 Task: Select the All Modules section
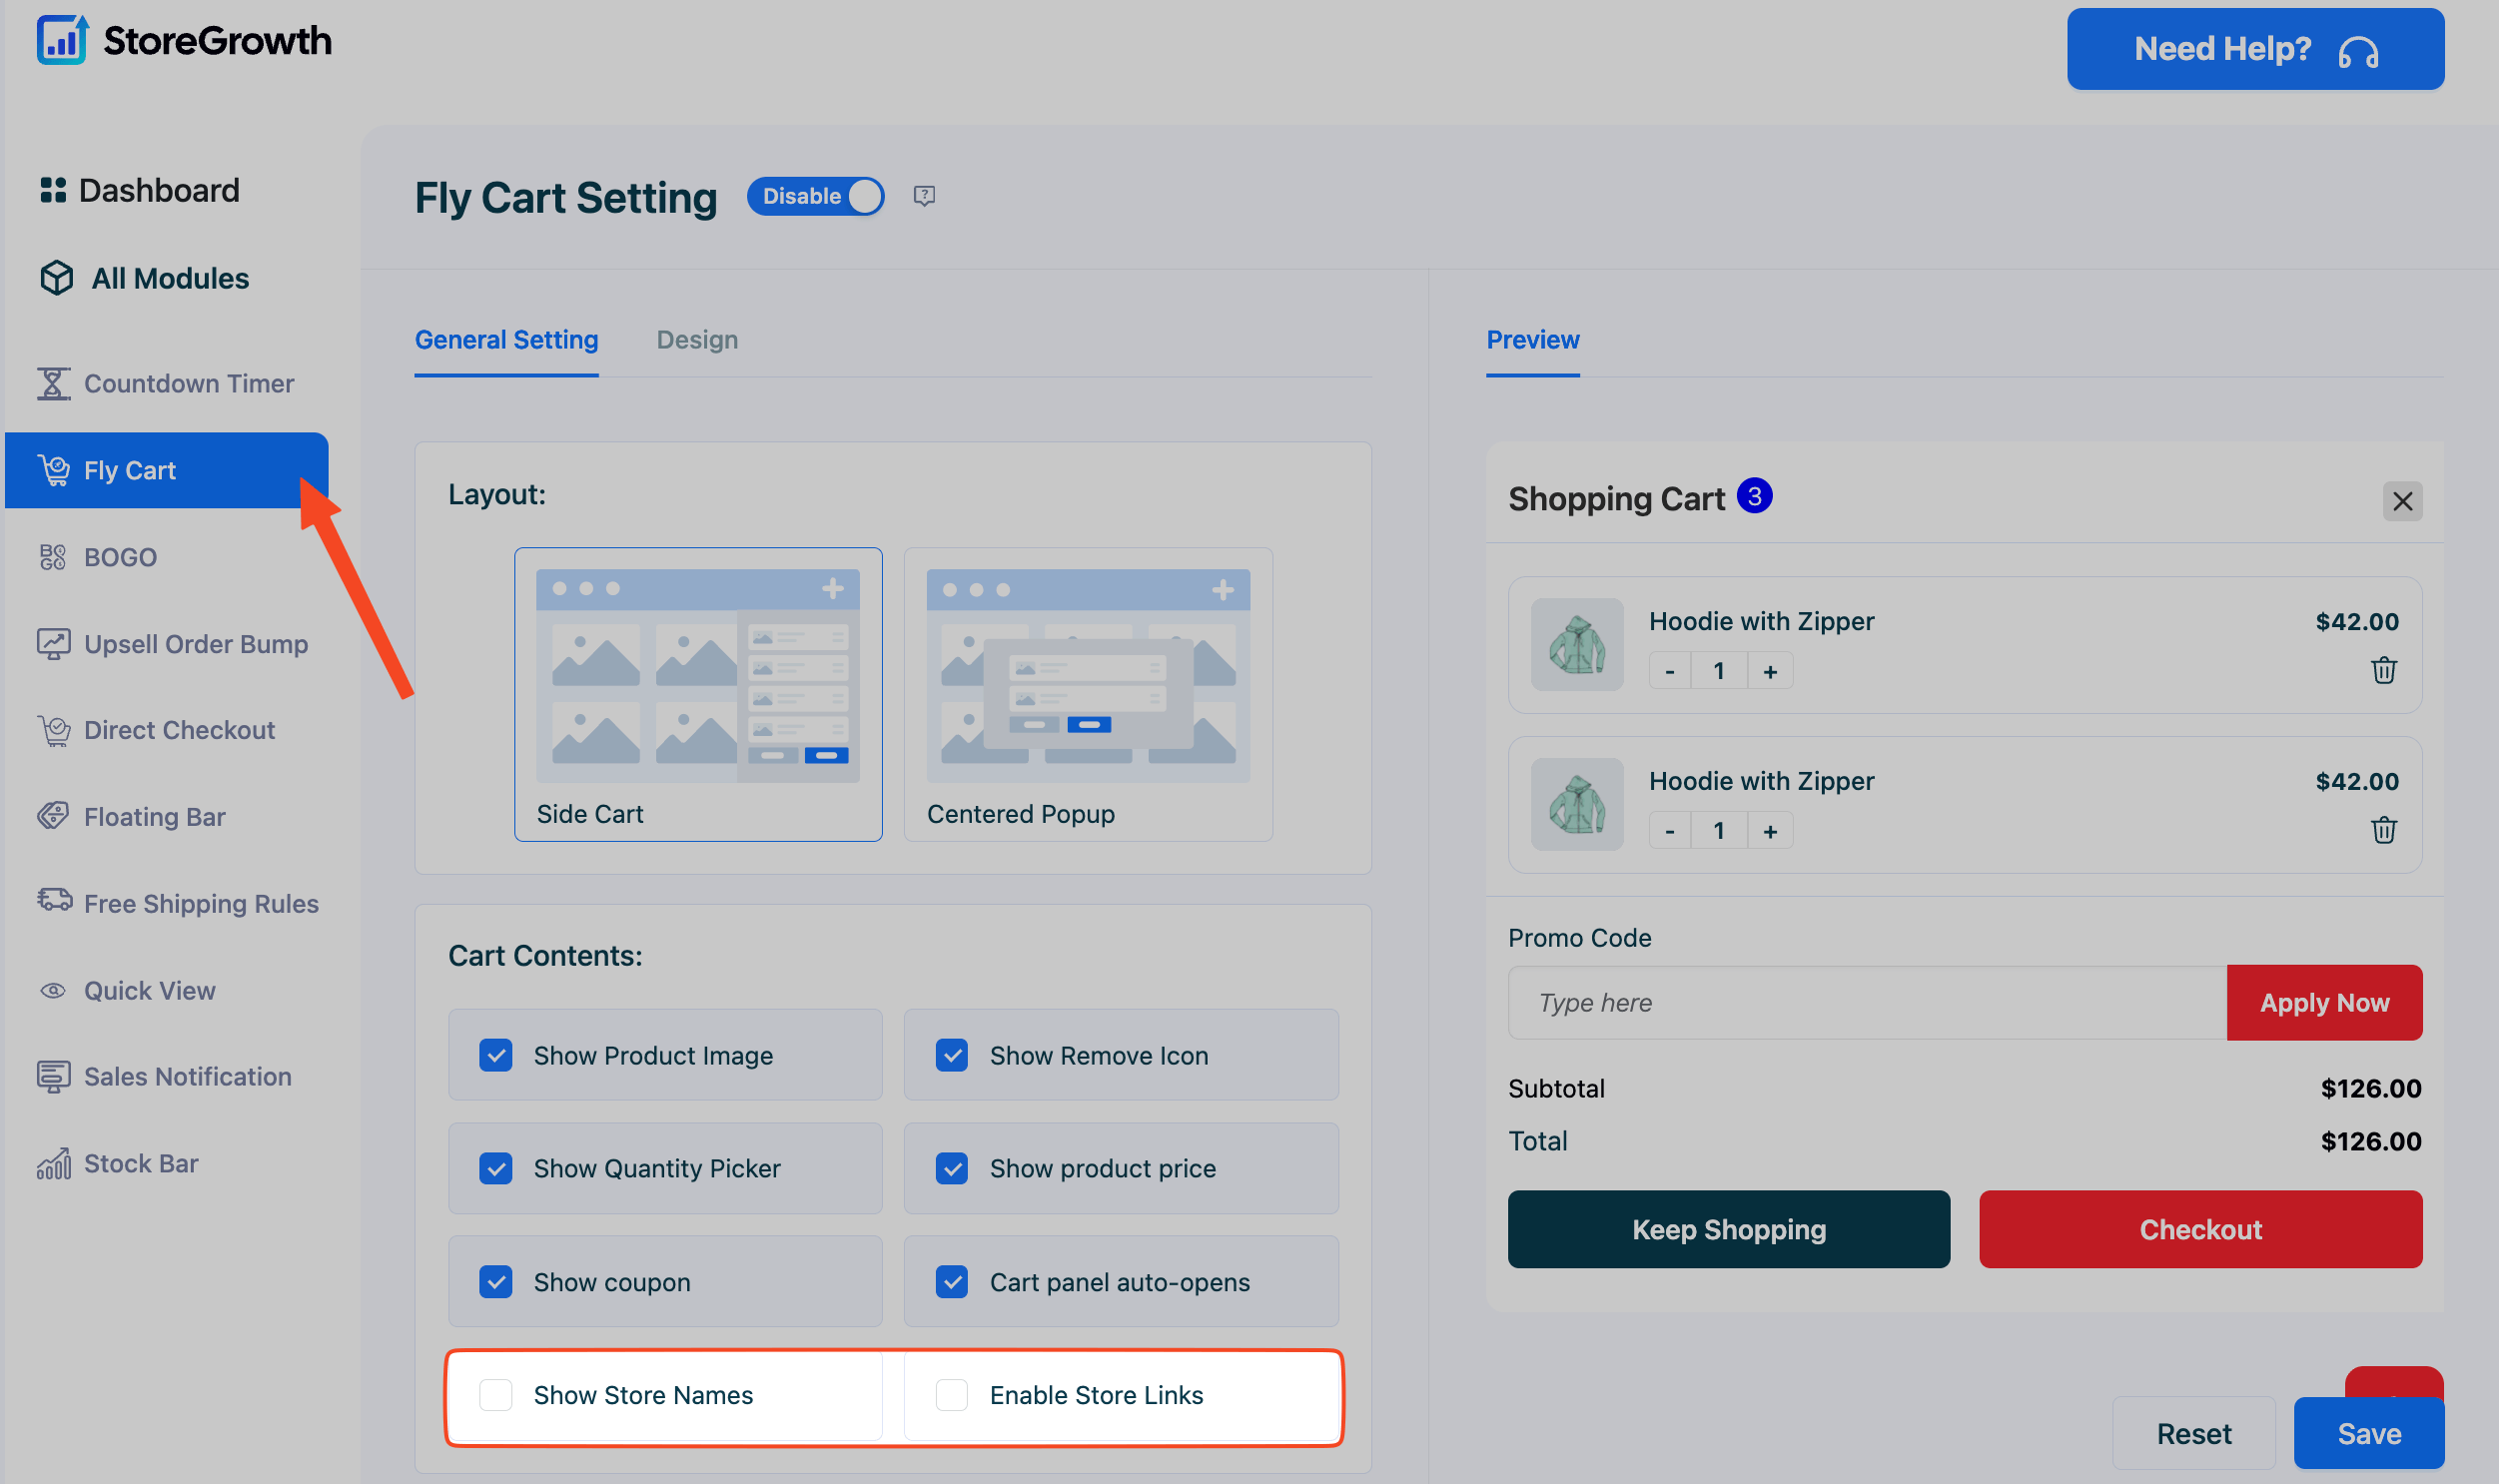(170, 278)
